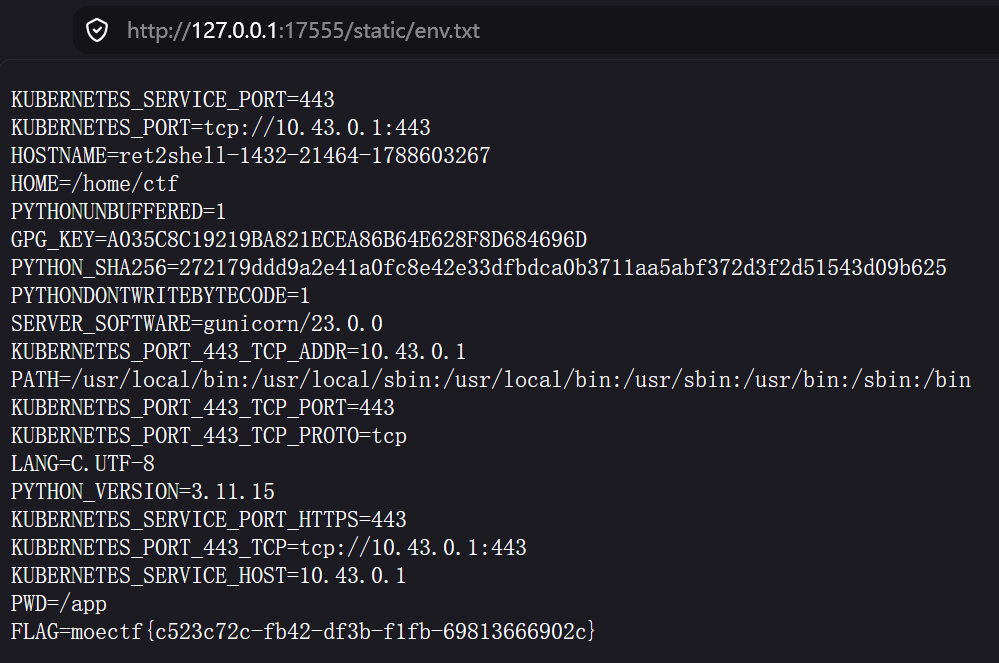999x663 pixels.
Task: Click the FLAG=moectf line
Action: [x=303, y=631]
